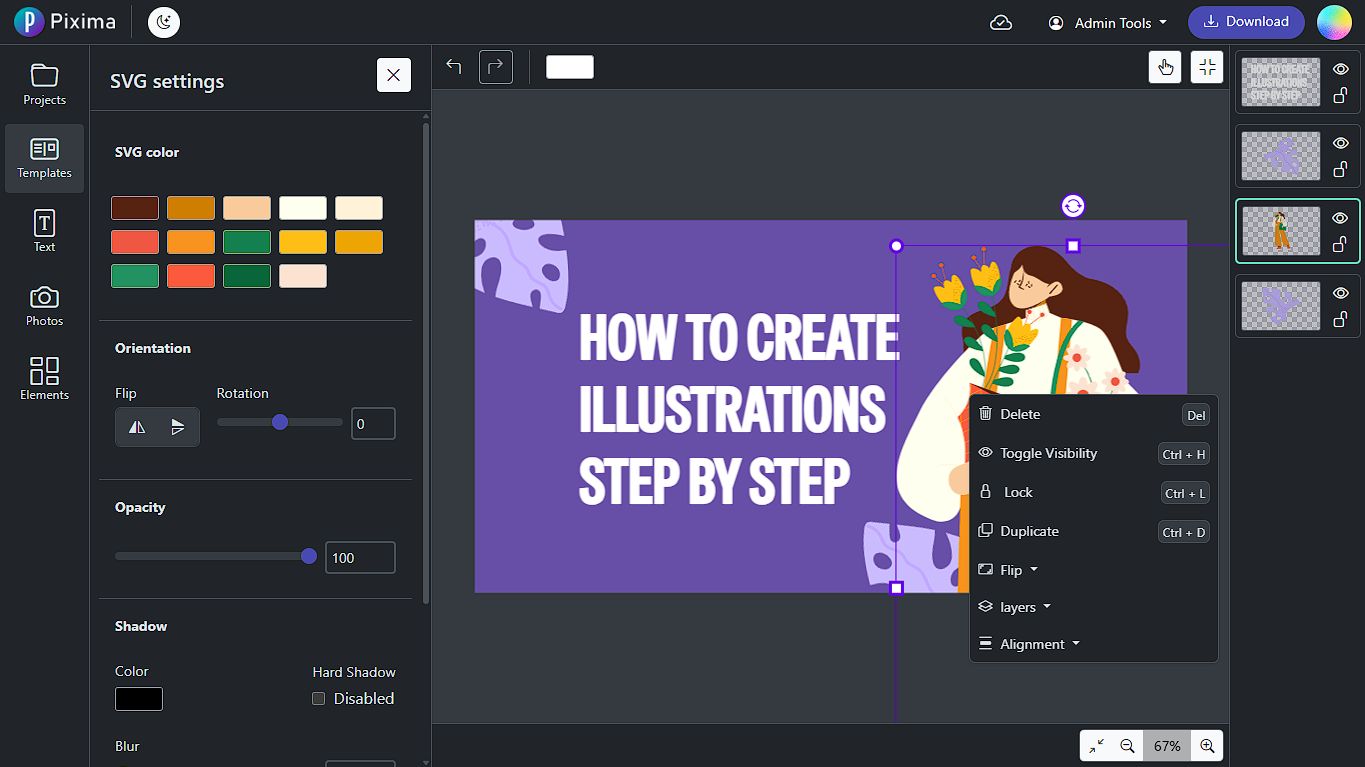Click the zoom in magnifier
Screen dimensions: 1365x767
click(x=1207, y=746)
